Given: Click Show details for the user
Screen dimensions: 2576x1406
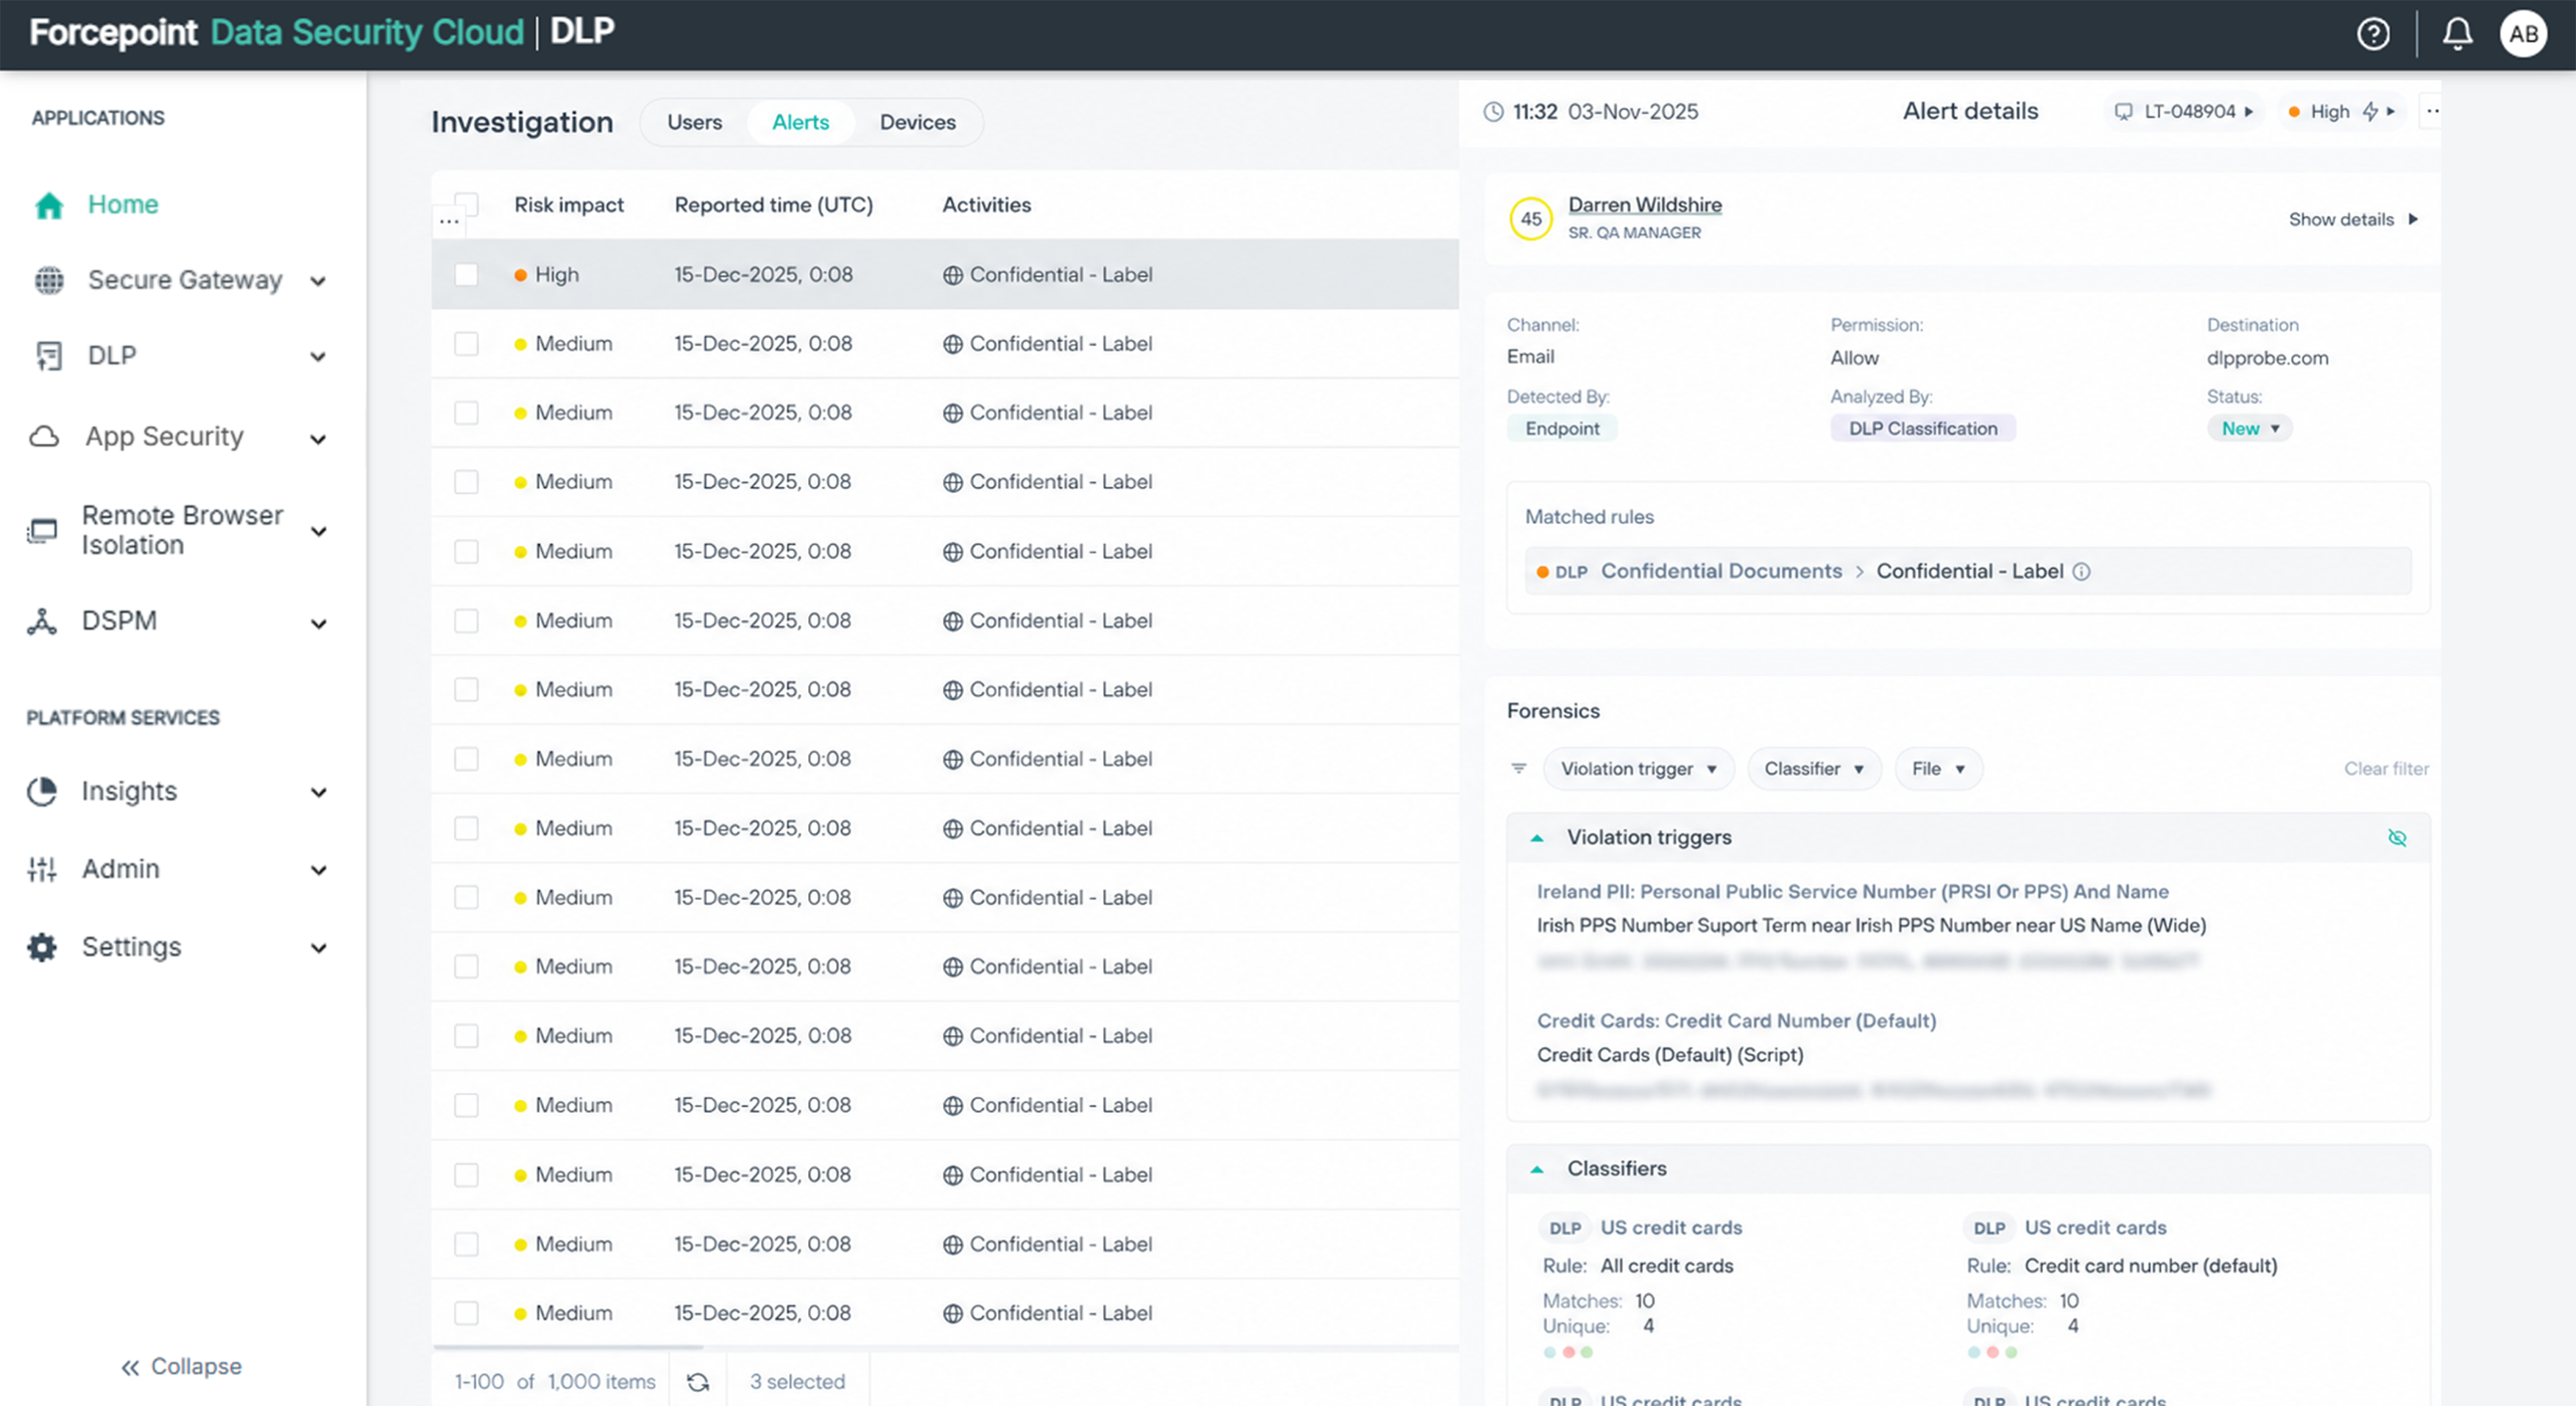Looking at the screenshot, I should (2352, 220).
